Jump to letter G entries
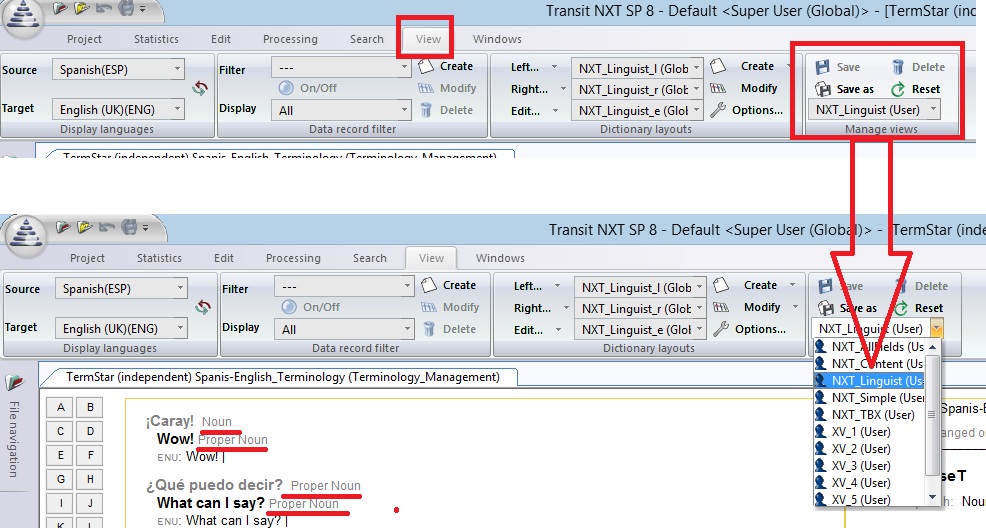This screenshot has height=530, width=986. pos(60,479)
